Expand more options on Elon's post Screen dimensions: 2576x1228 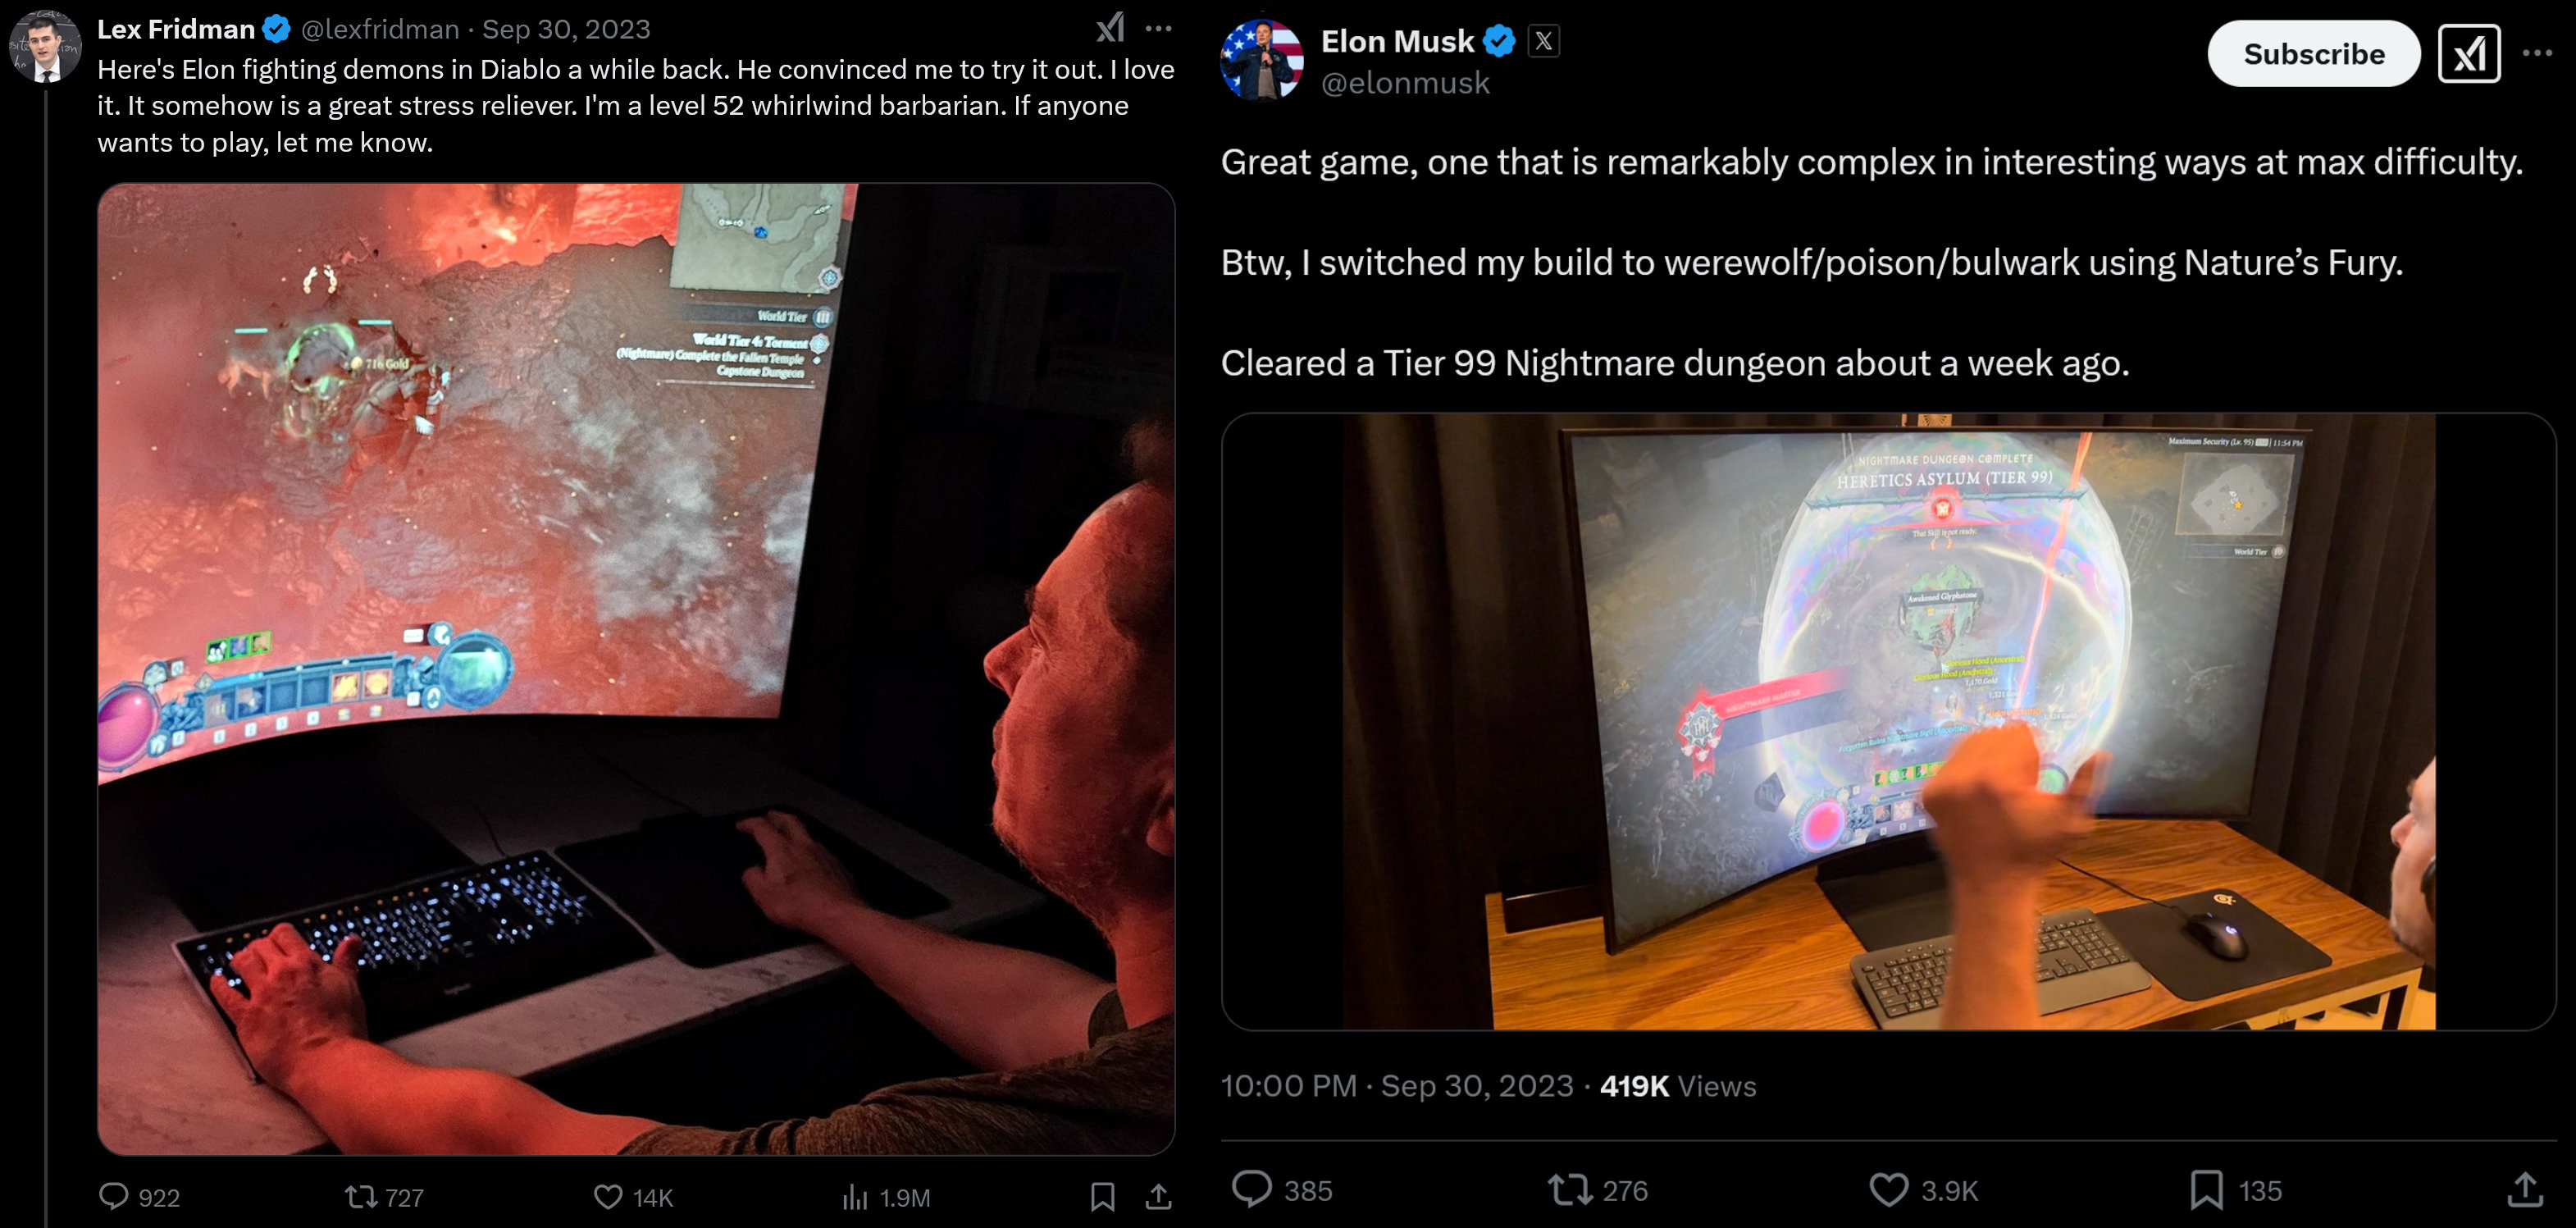[2537, 54]
